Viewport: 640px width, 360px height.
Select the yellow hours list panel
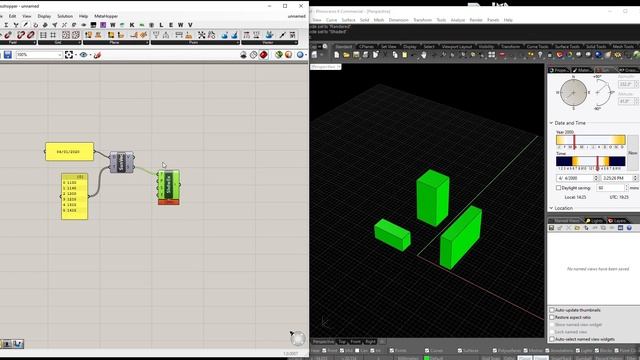(x=75, y=197)
